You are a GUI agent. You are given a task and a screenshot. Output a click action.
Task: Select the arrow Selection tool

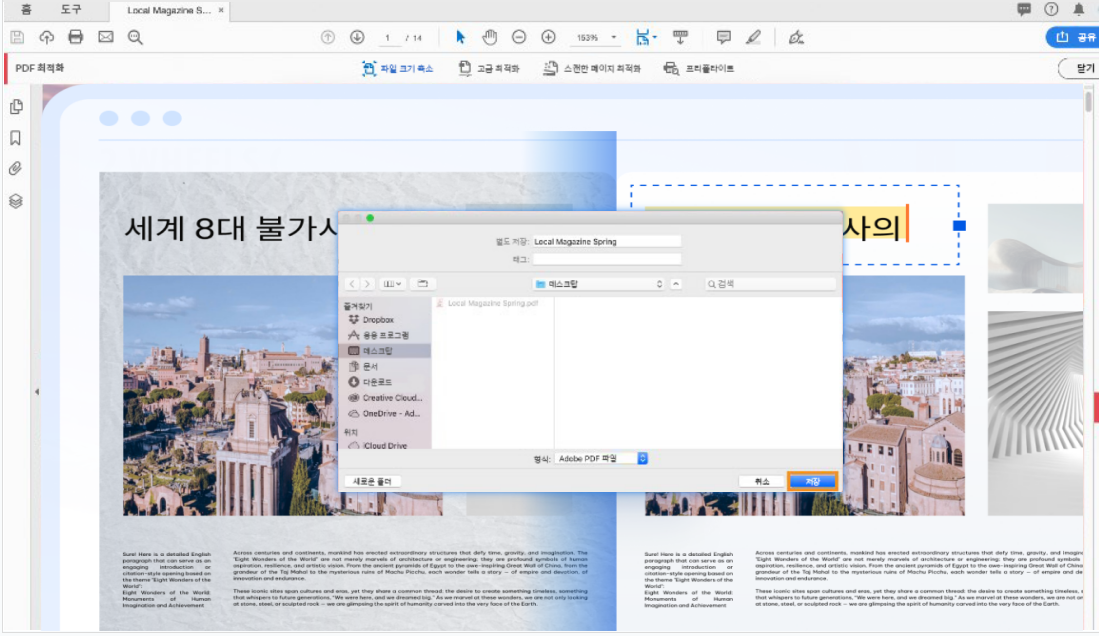(459, 36)
